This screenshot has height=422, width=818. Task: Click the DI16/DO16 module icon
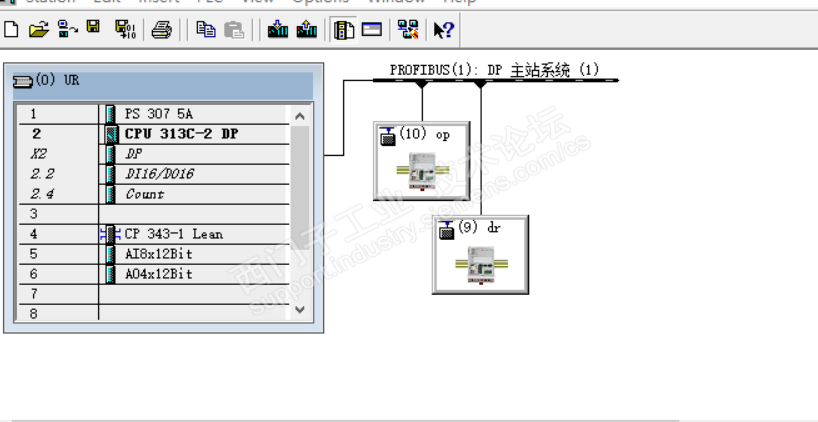(x=110, y=174)
